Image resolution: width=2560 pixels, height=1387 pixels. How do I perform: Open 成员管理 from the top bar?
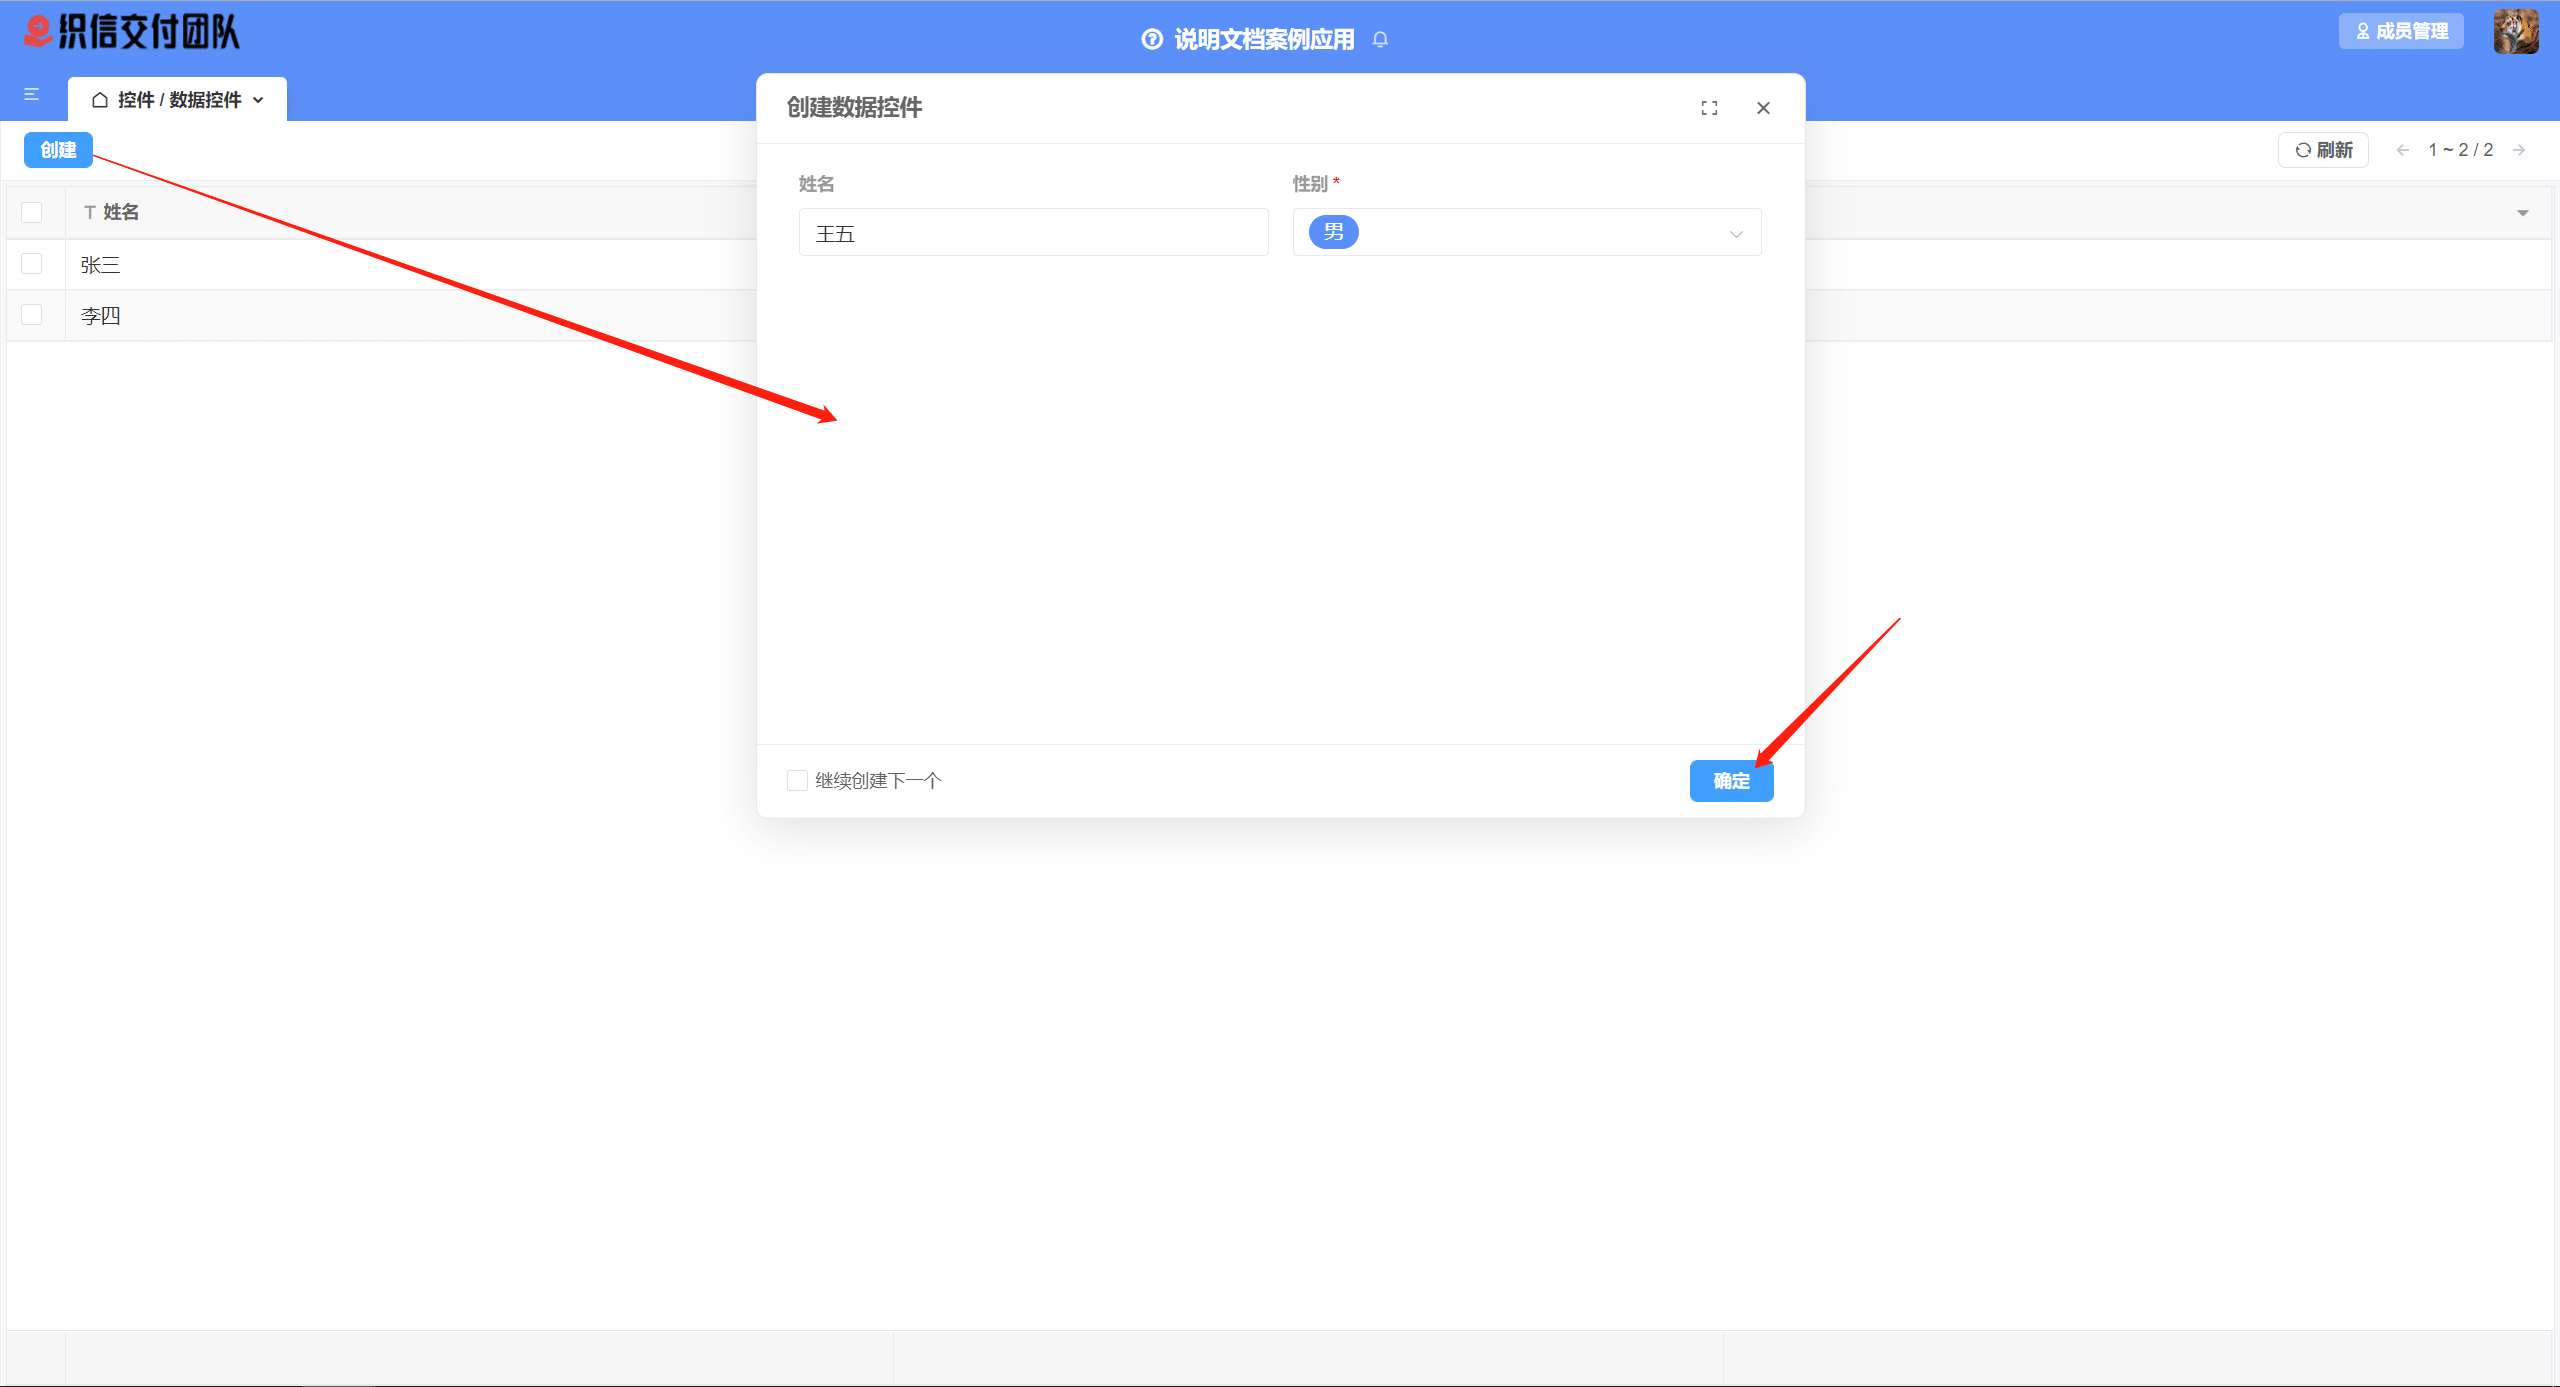coord(2401,30)
